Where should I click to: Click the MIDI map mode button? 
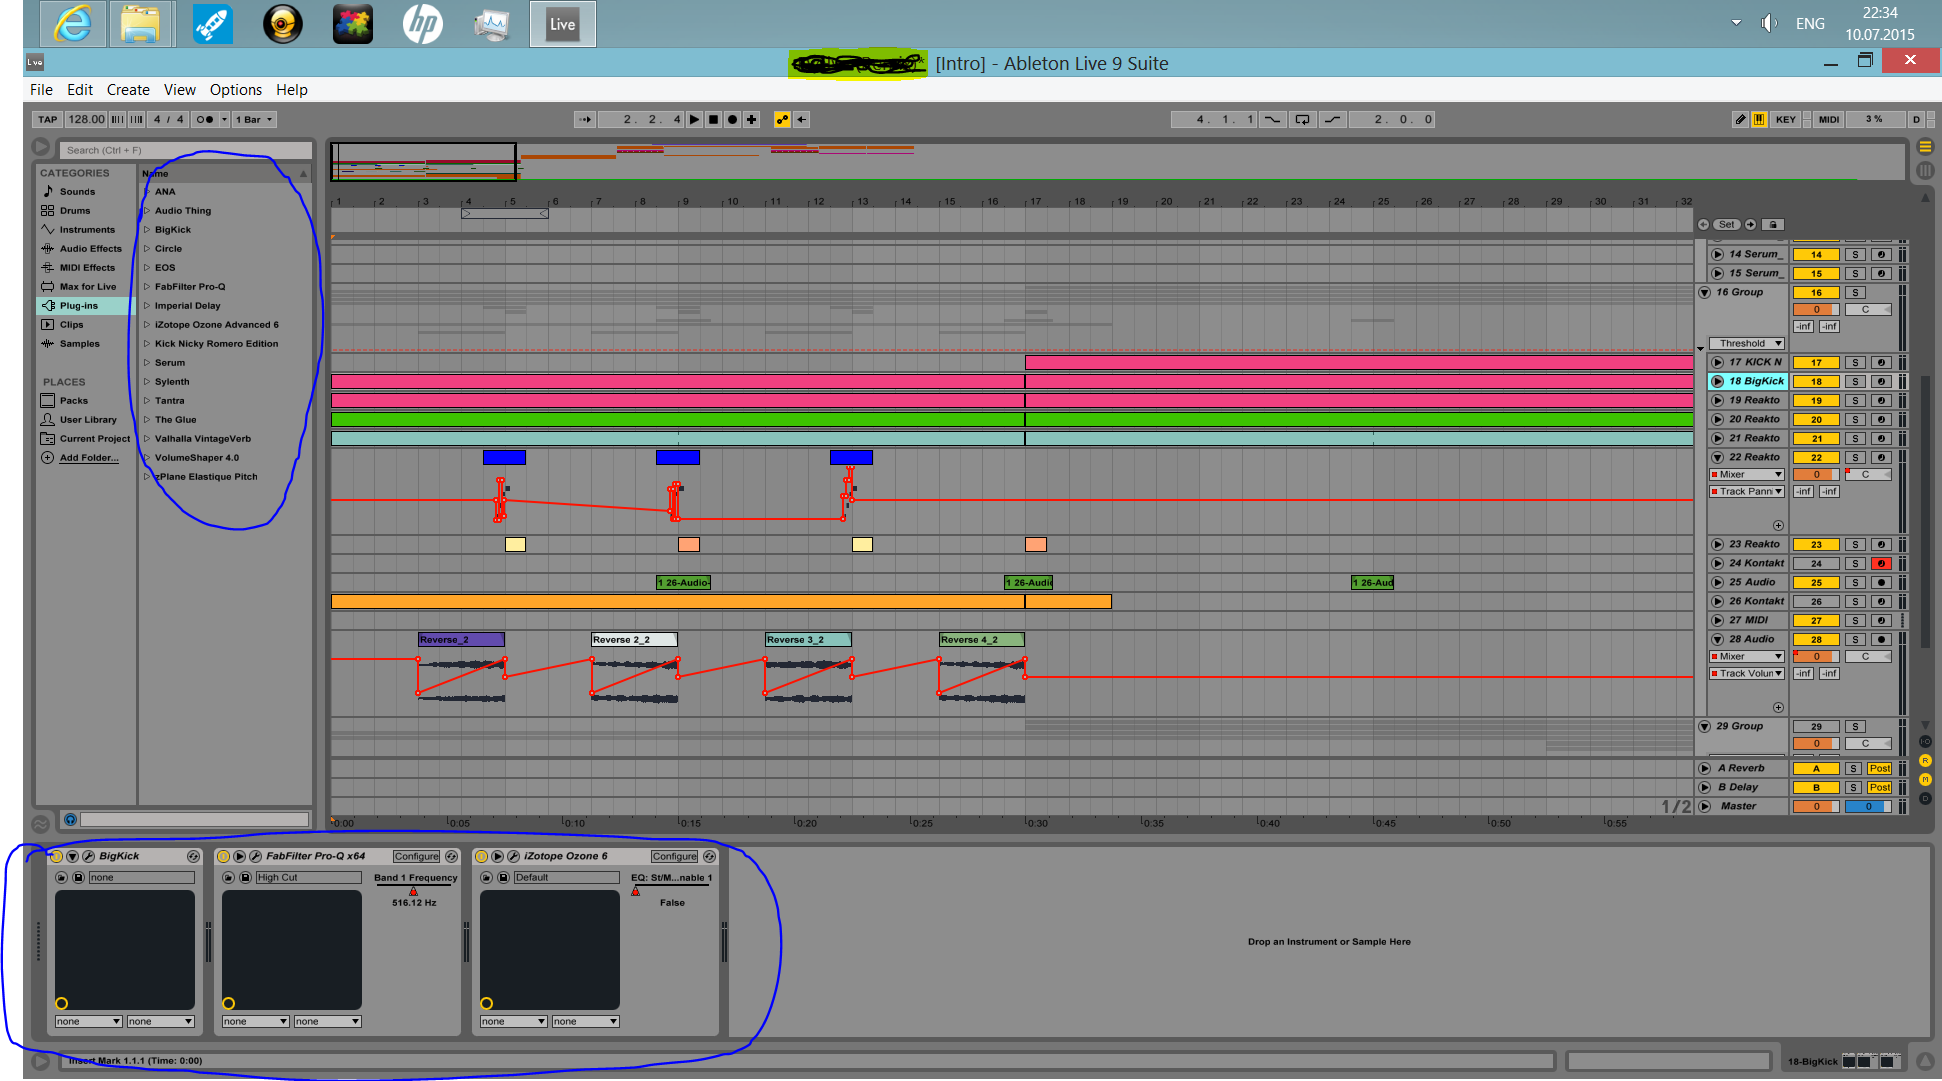pos(1829,119)
